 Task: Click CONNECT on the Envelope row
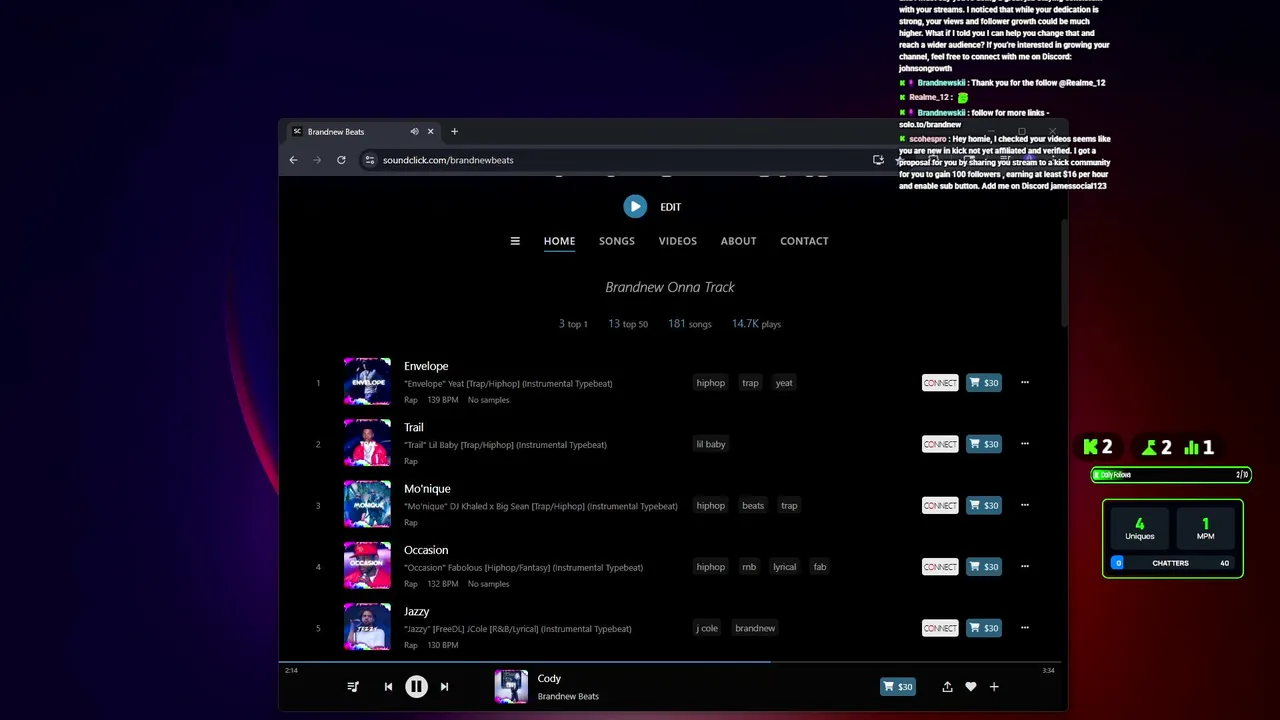point(940,383)
